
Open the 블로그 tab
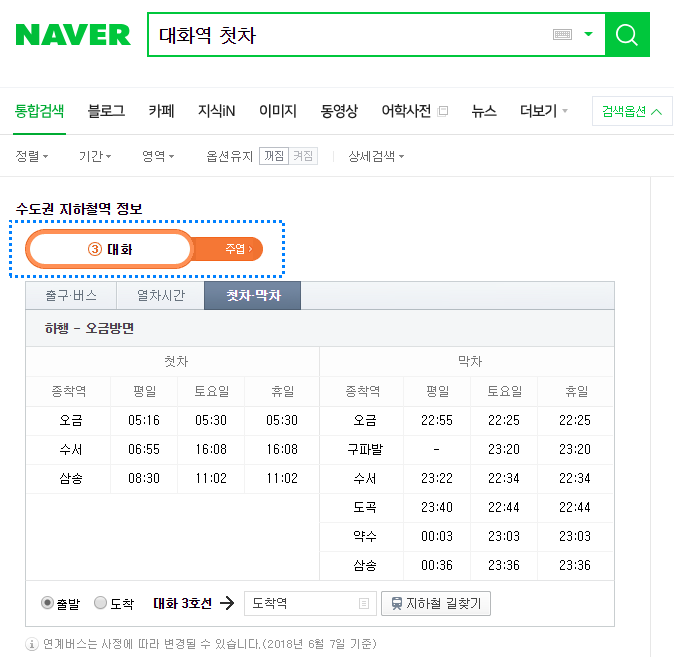[106, 111]
